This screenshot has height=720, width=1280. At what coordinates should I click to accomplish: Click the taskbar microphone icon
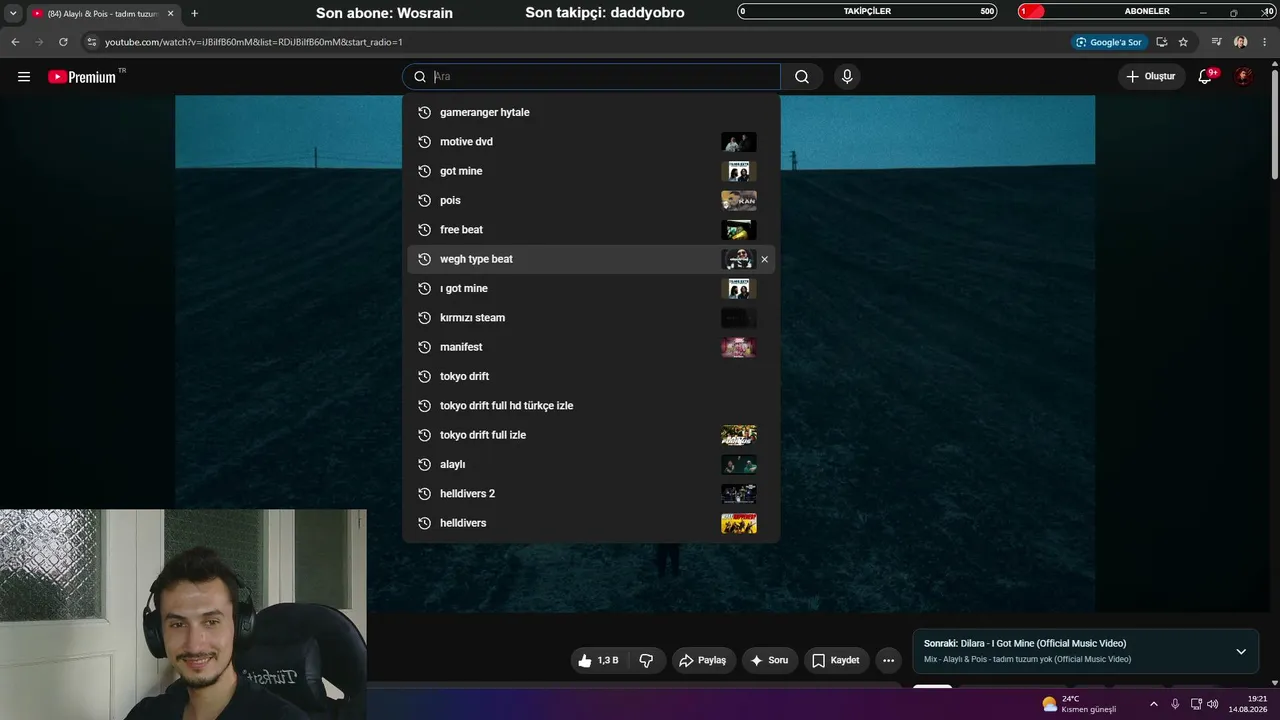tap(1175, 704)
